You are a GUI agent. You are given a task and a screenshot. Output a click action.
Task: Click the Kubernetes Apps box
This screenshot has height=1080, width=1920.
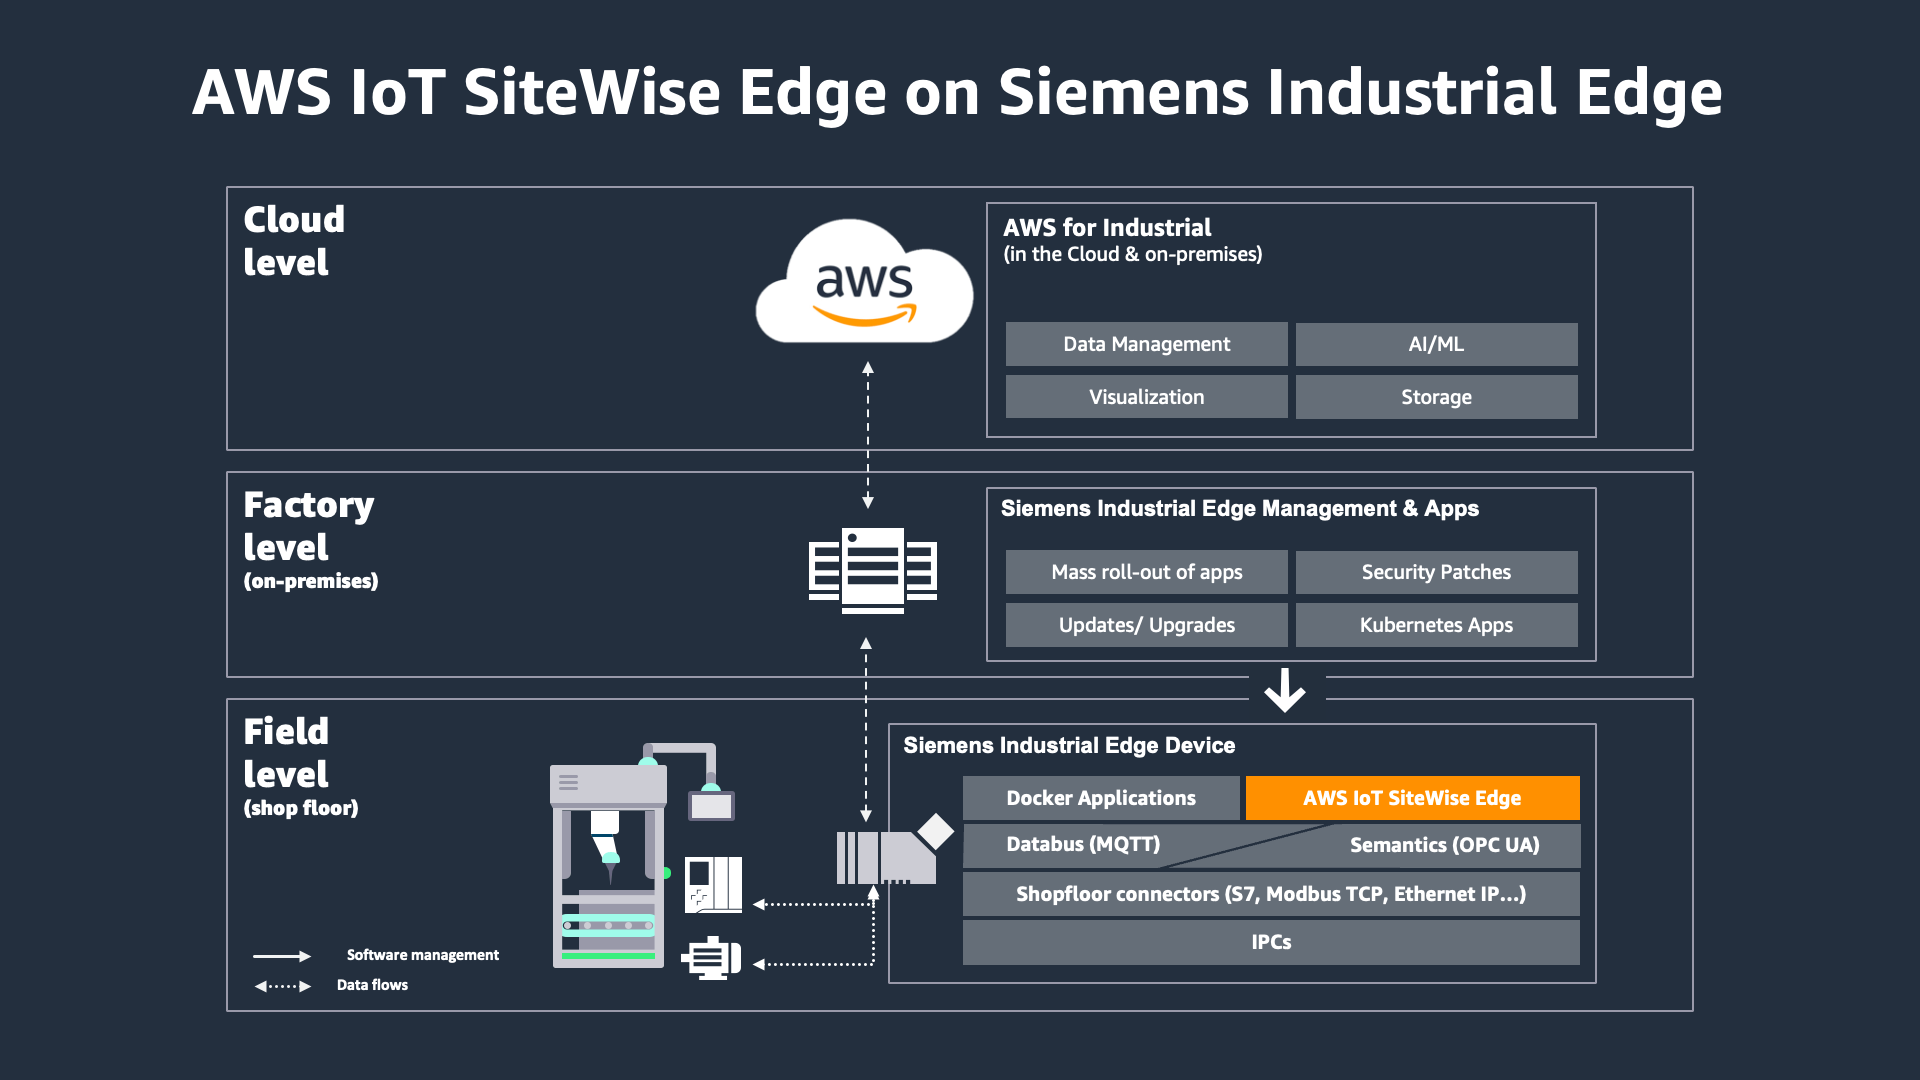point(1436,625)
